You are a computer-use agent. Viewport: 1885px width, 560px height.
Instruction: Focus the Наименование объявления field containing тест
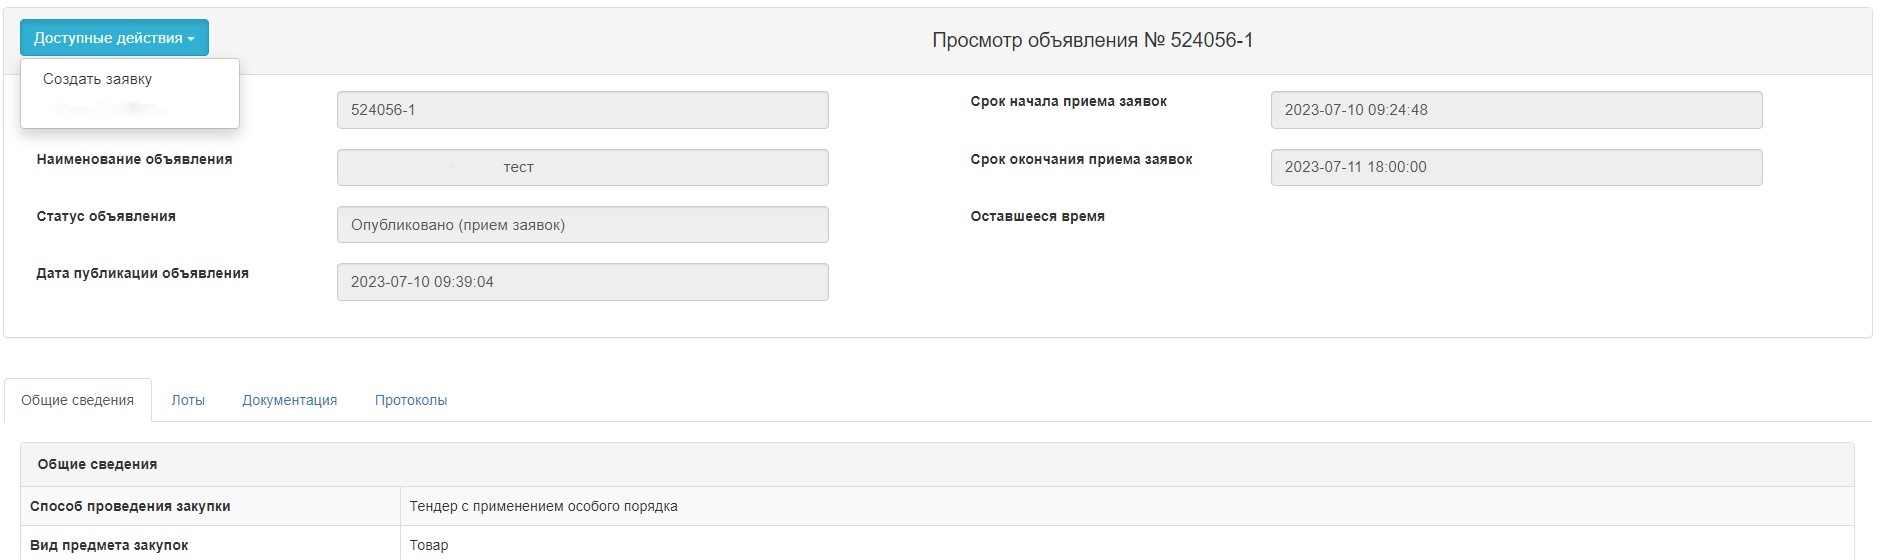click(583, 167)
